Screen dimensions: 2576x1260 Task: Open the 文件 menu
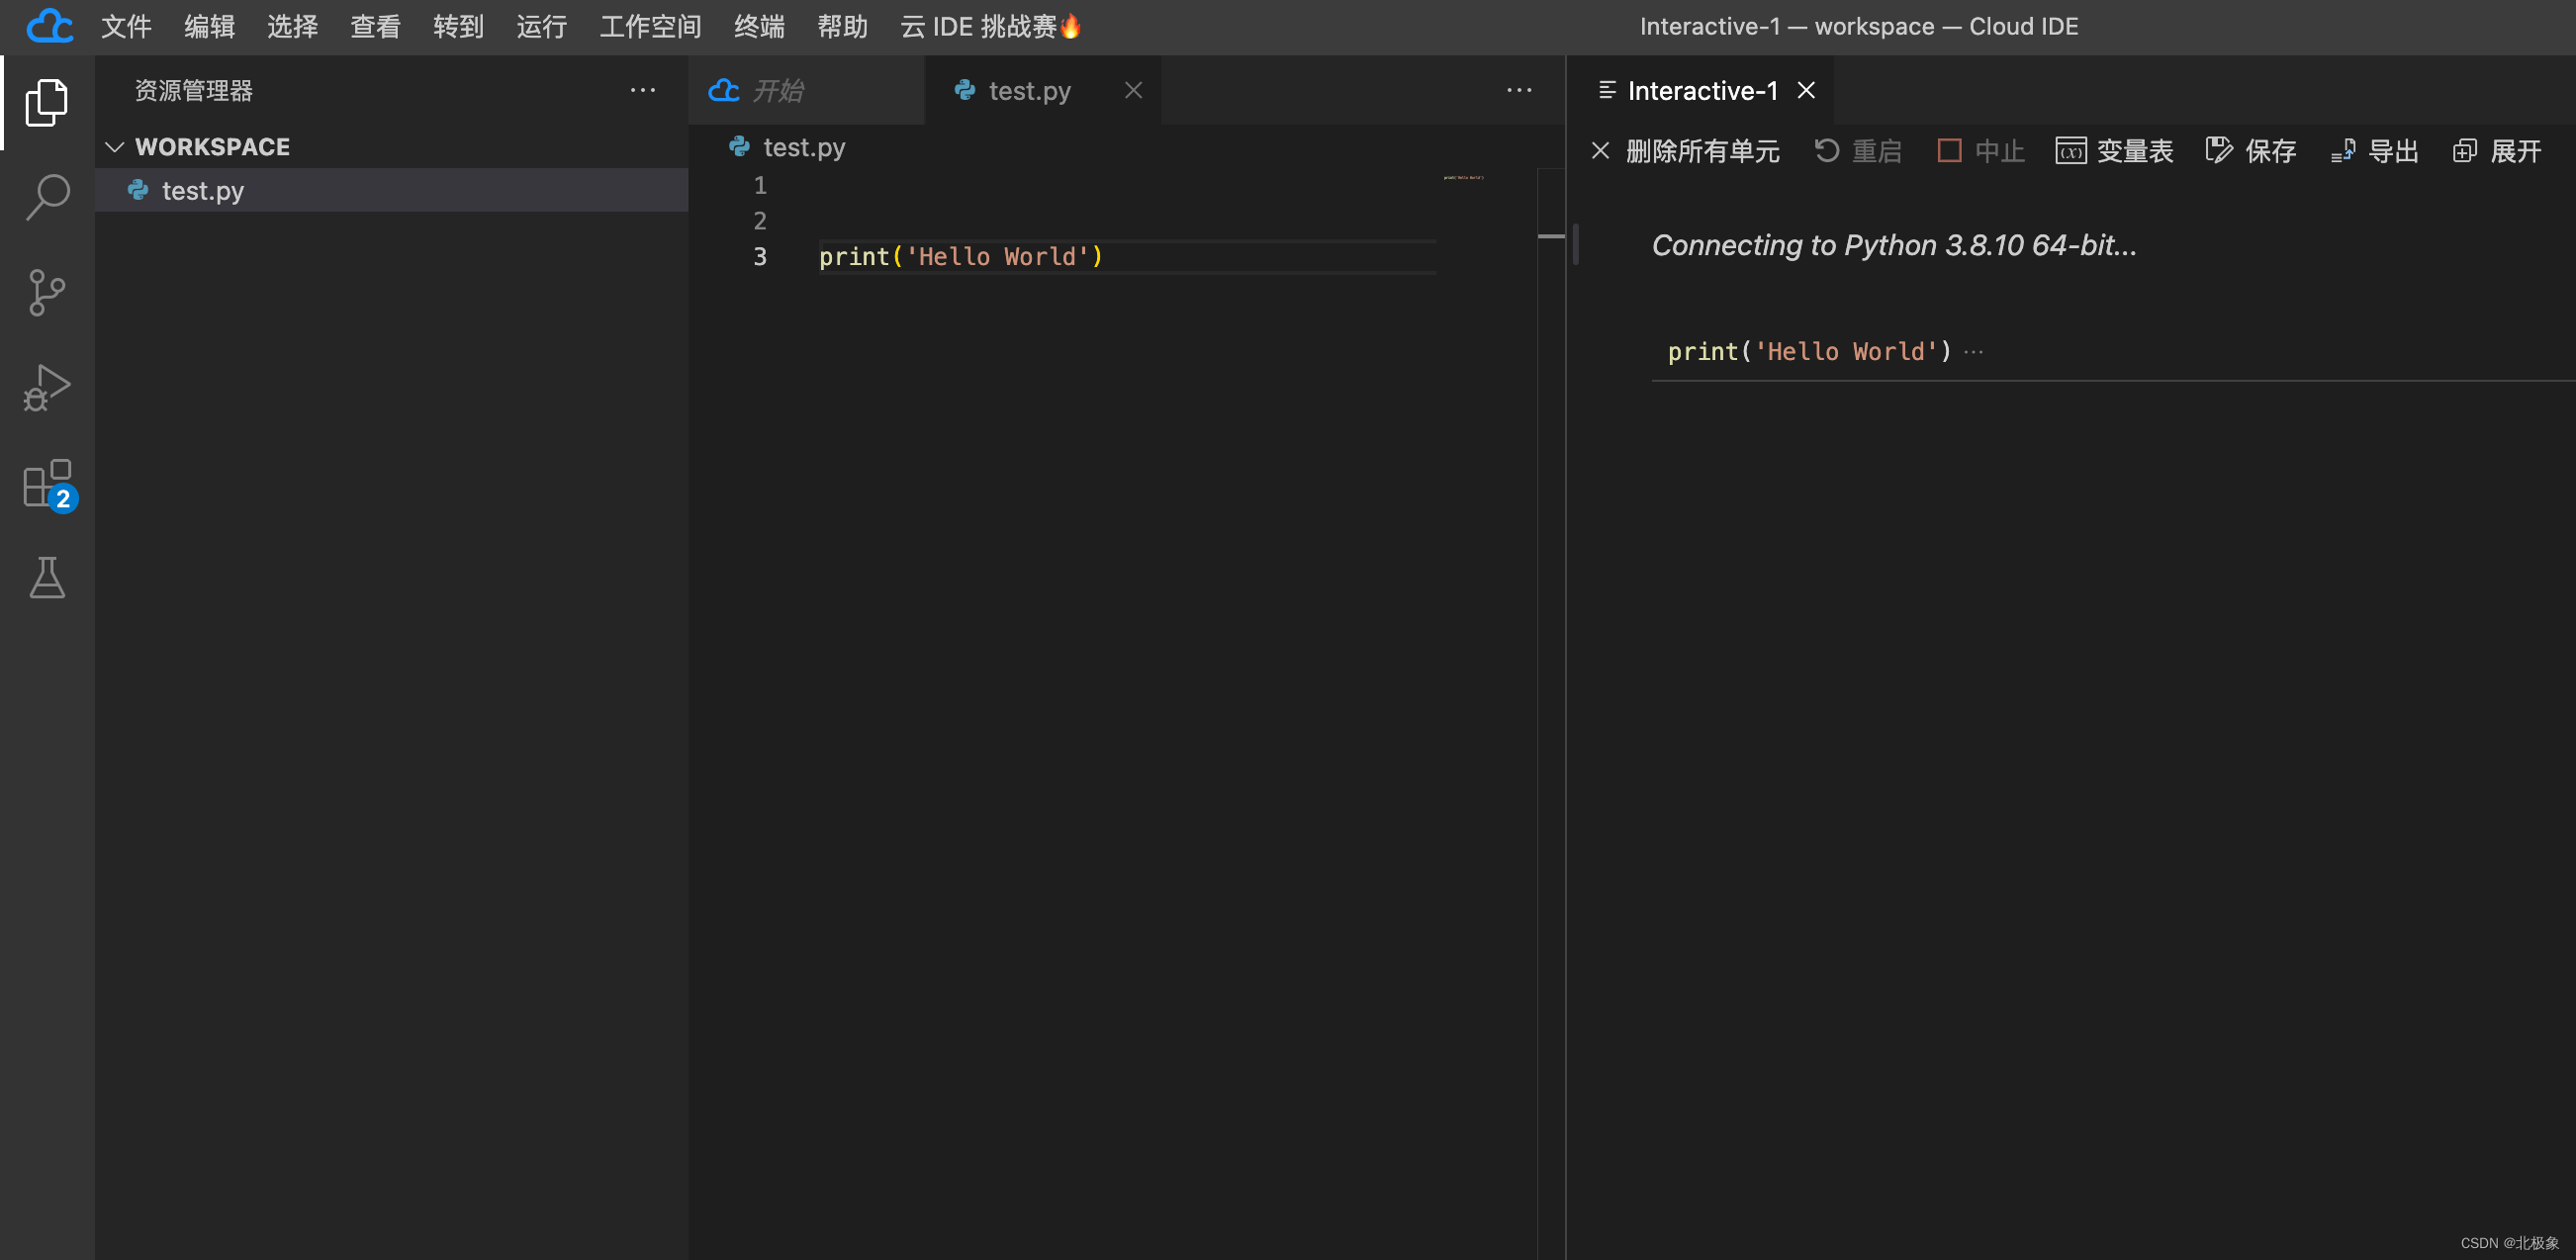tap(126, 26)
